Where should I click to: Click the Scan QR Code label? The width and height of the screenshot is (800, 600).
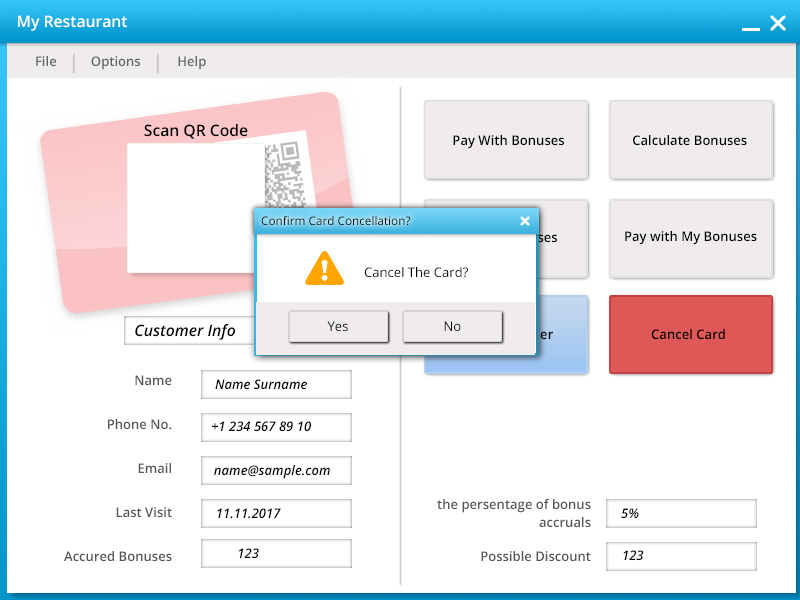click(x=195, y=131)
